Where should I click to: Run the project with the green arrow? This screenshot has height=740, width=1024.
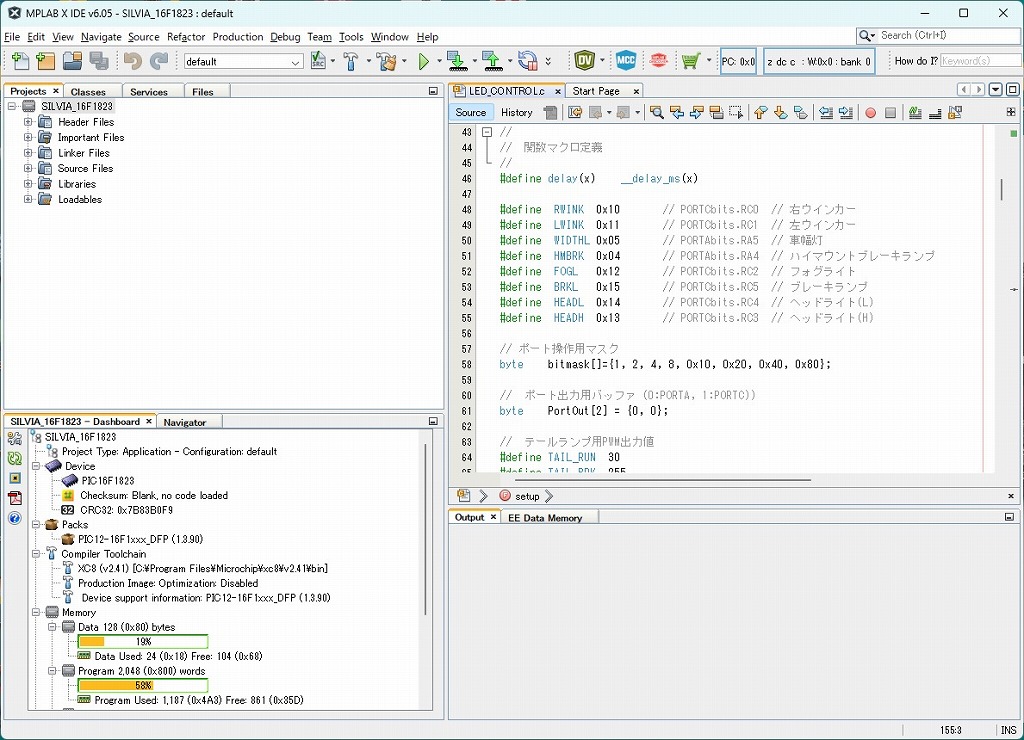[x=424, y=61]
